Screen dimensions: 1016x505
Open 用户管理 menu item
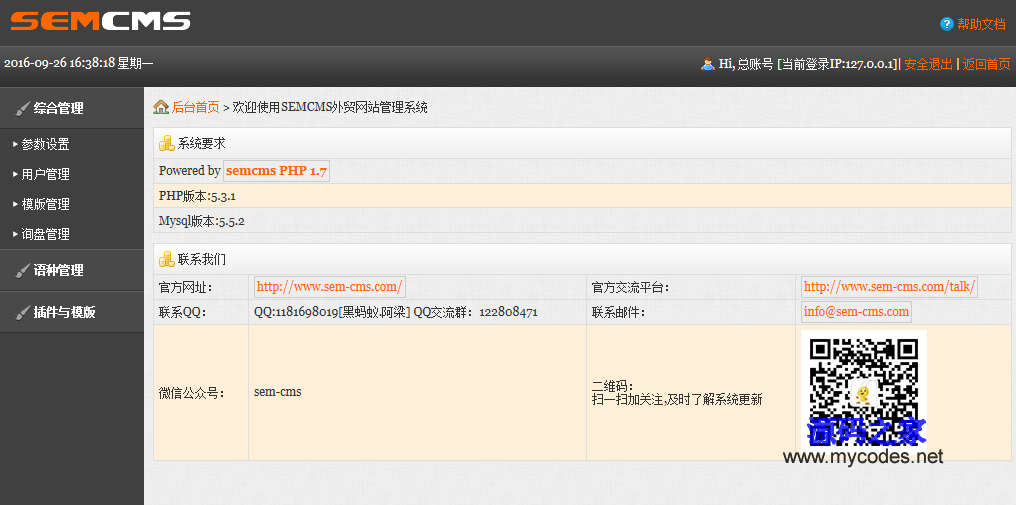(45, 174)
